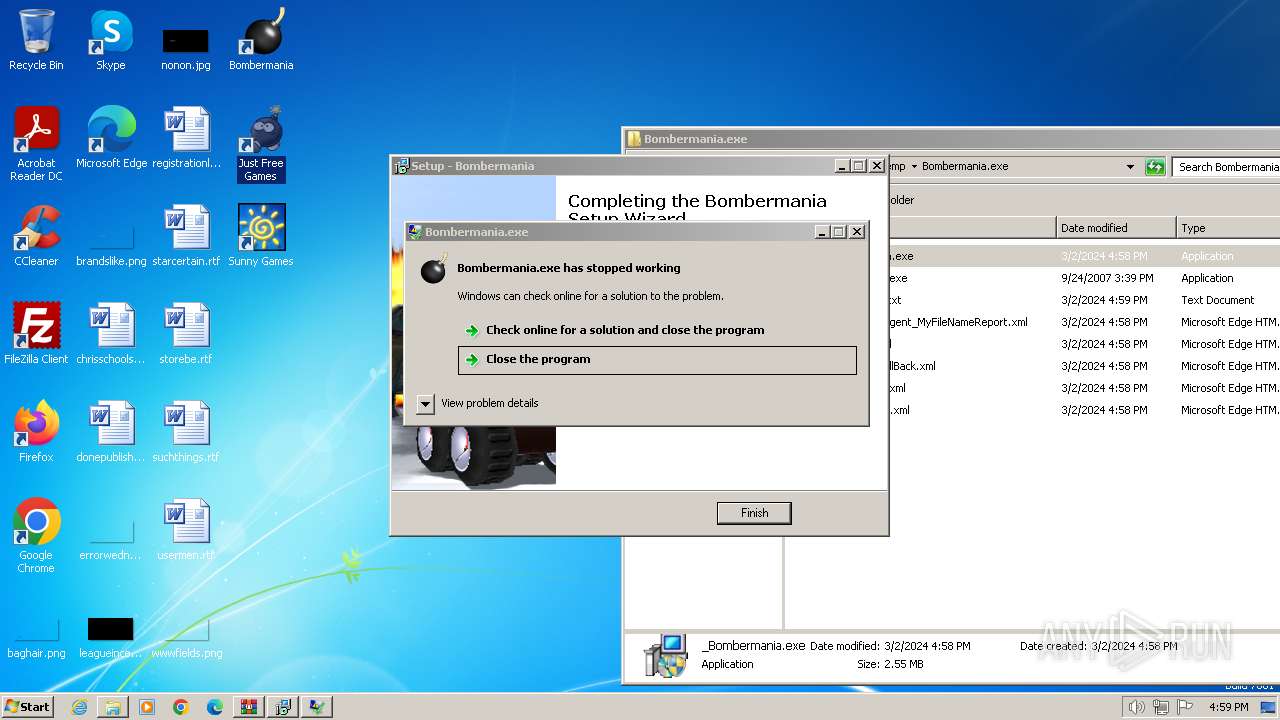This screenshot has width=1280, height=720.
Task: Switch to the Setup installer taskbar button
Action: coord(282,707)
